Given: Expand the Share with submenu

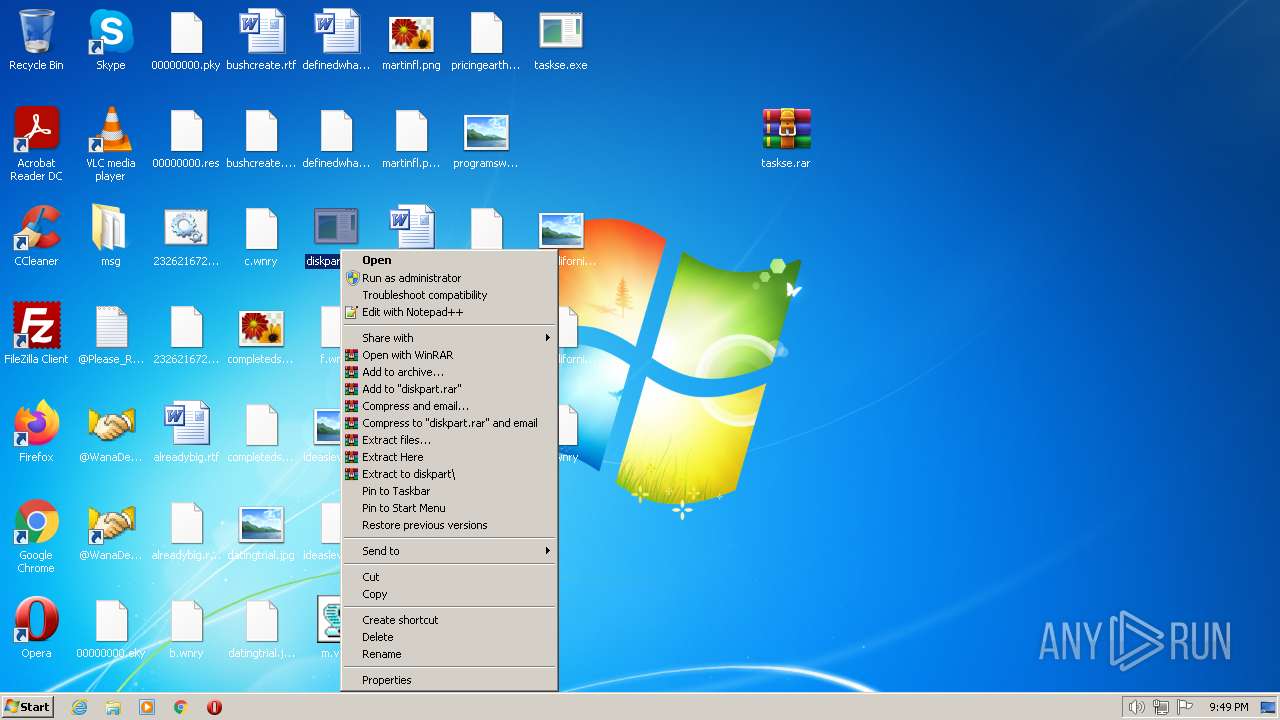Looking at the screenshot, I should point(449,338).
